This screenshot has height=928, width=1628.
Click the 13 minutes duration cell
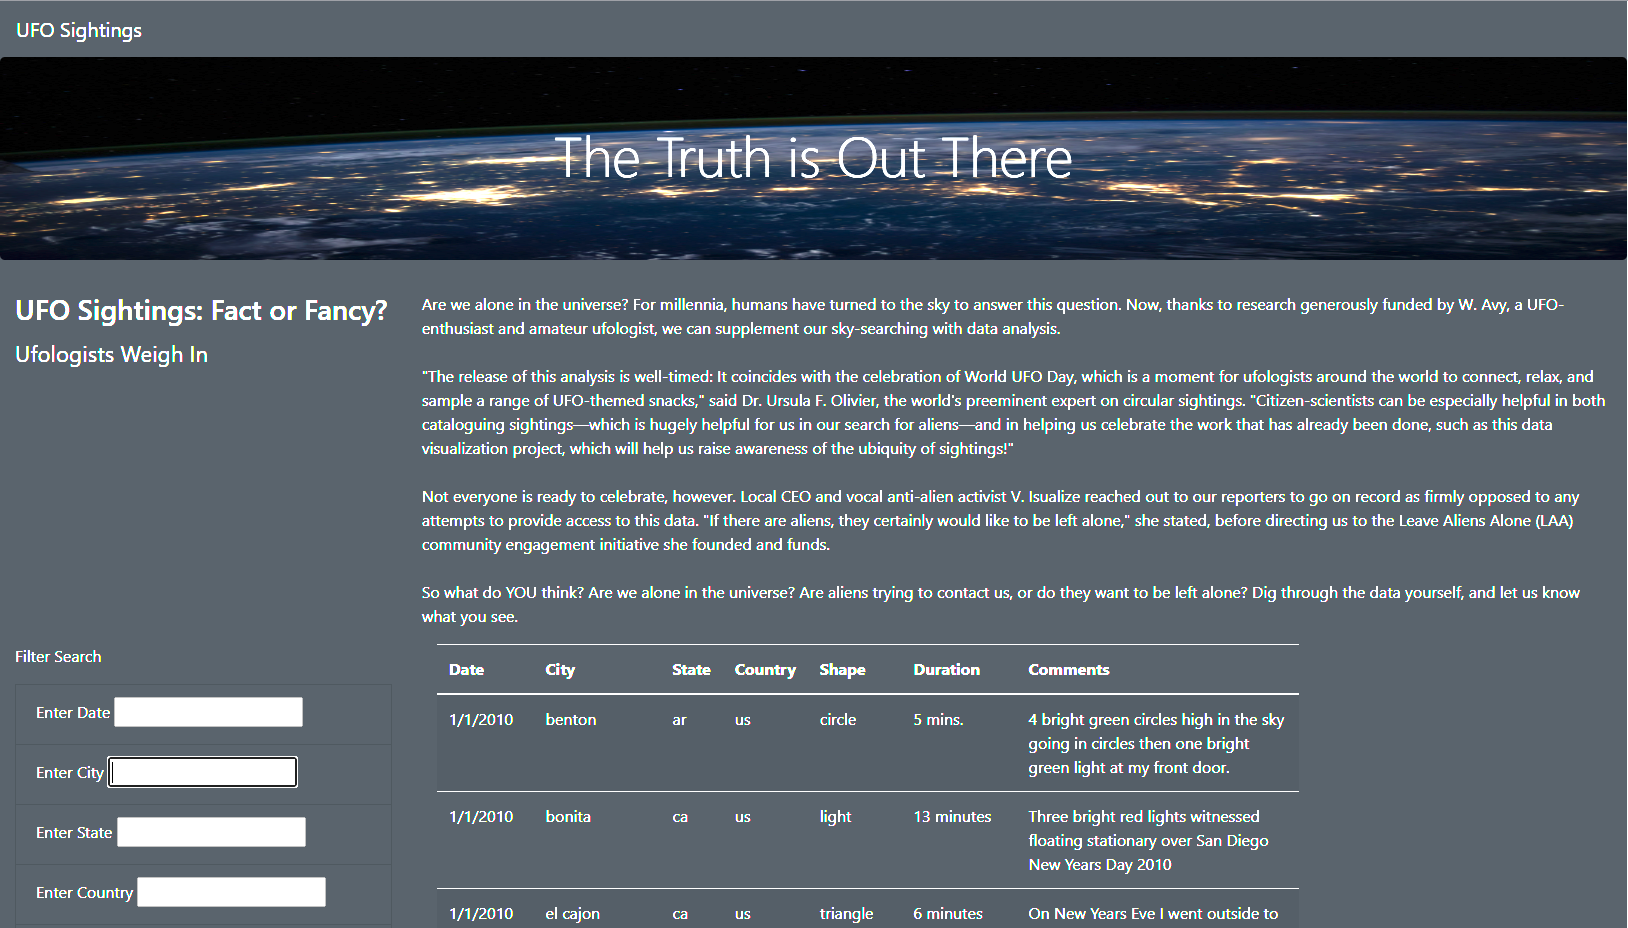tap(951, 816)
